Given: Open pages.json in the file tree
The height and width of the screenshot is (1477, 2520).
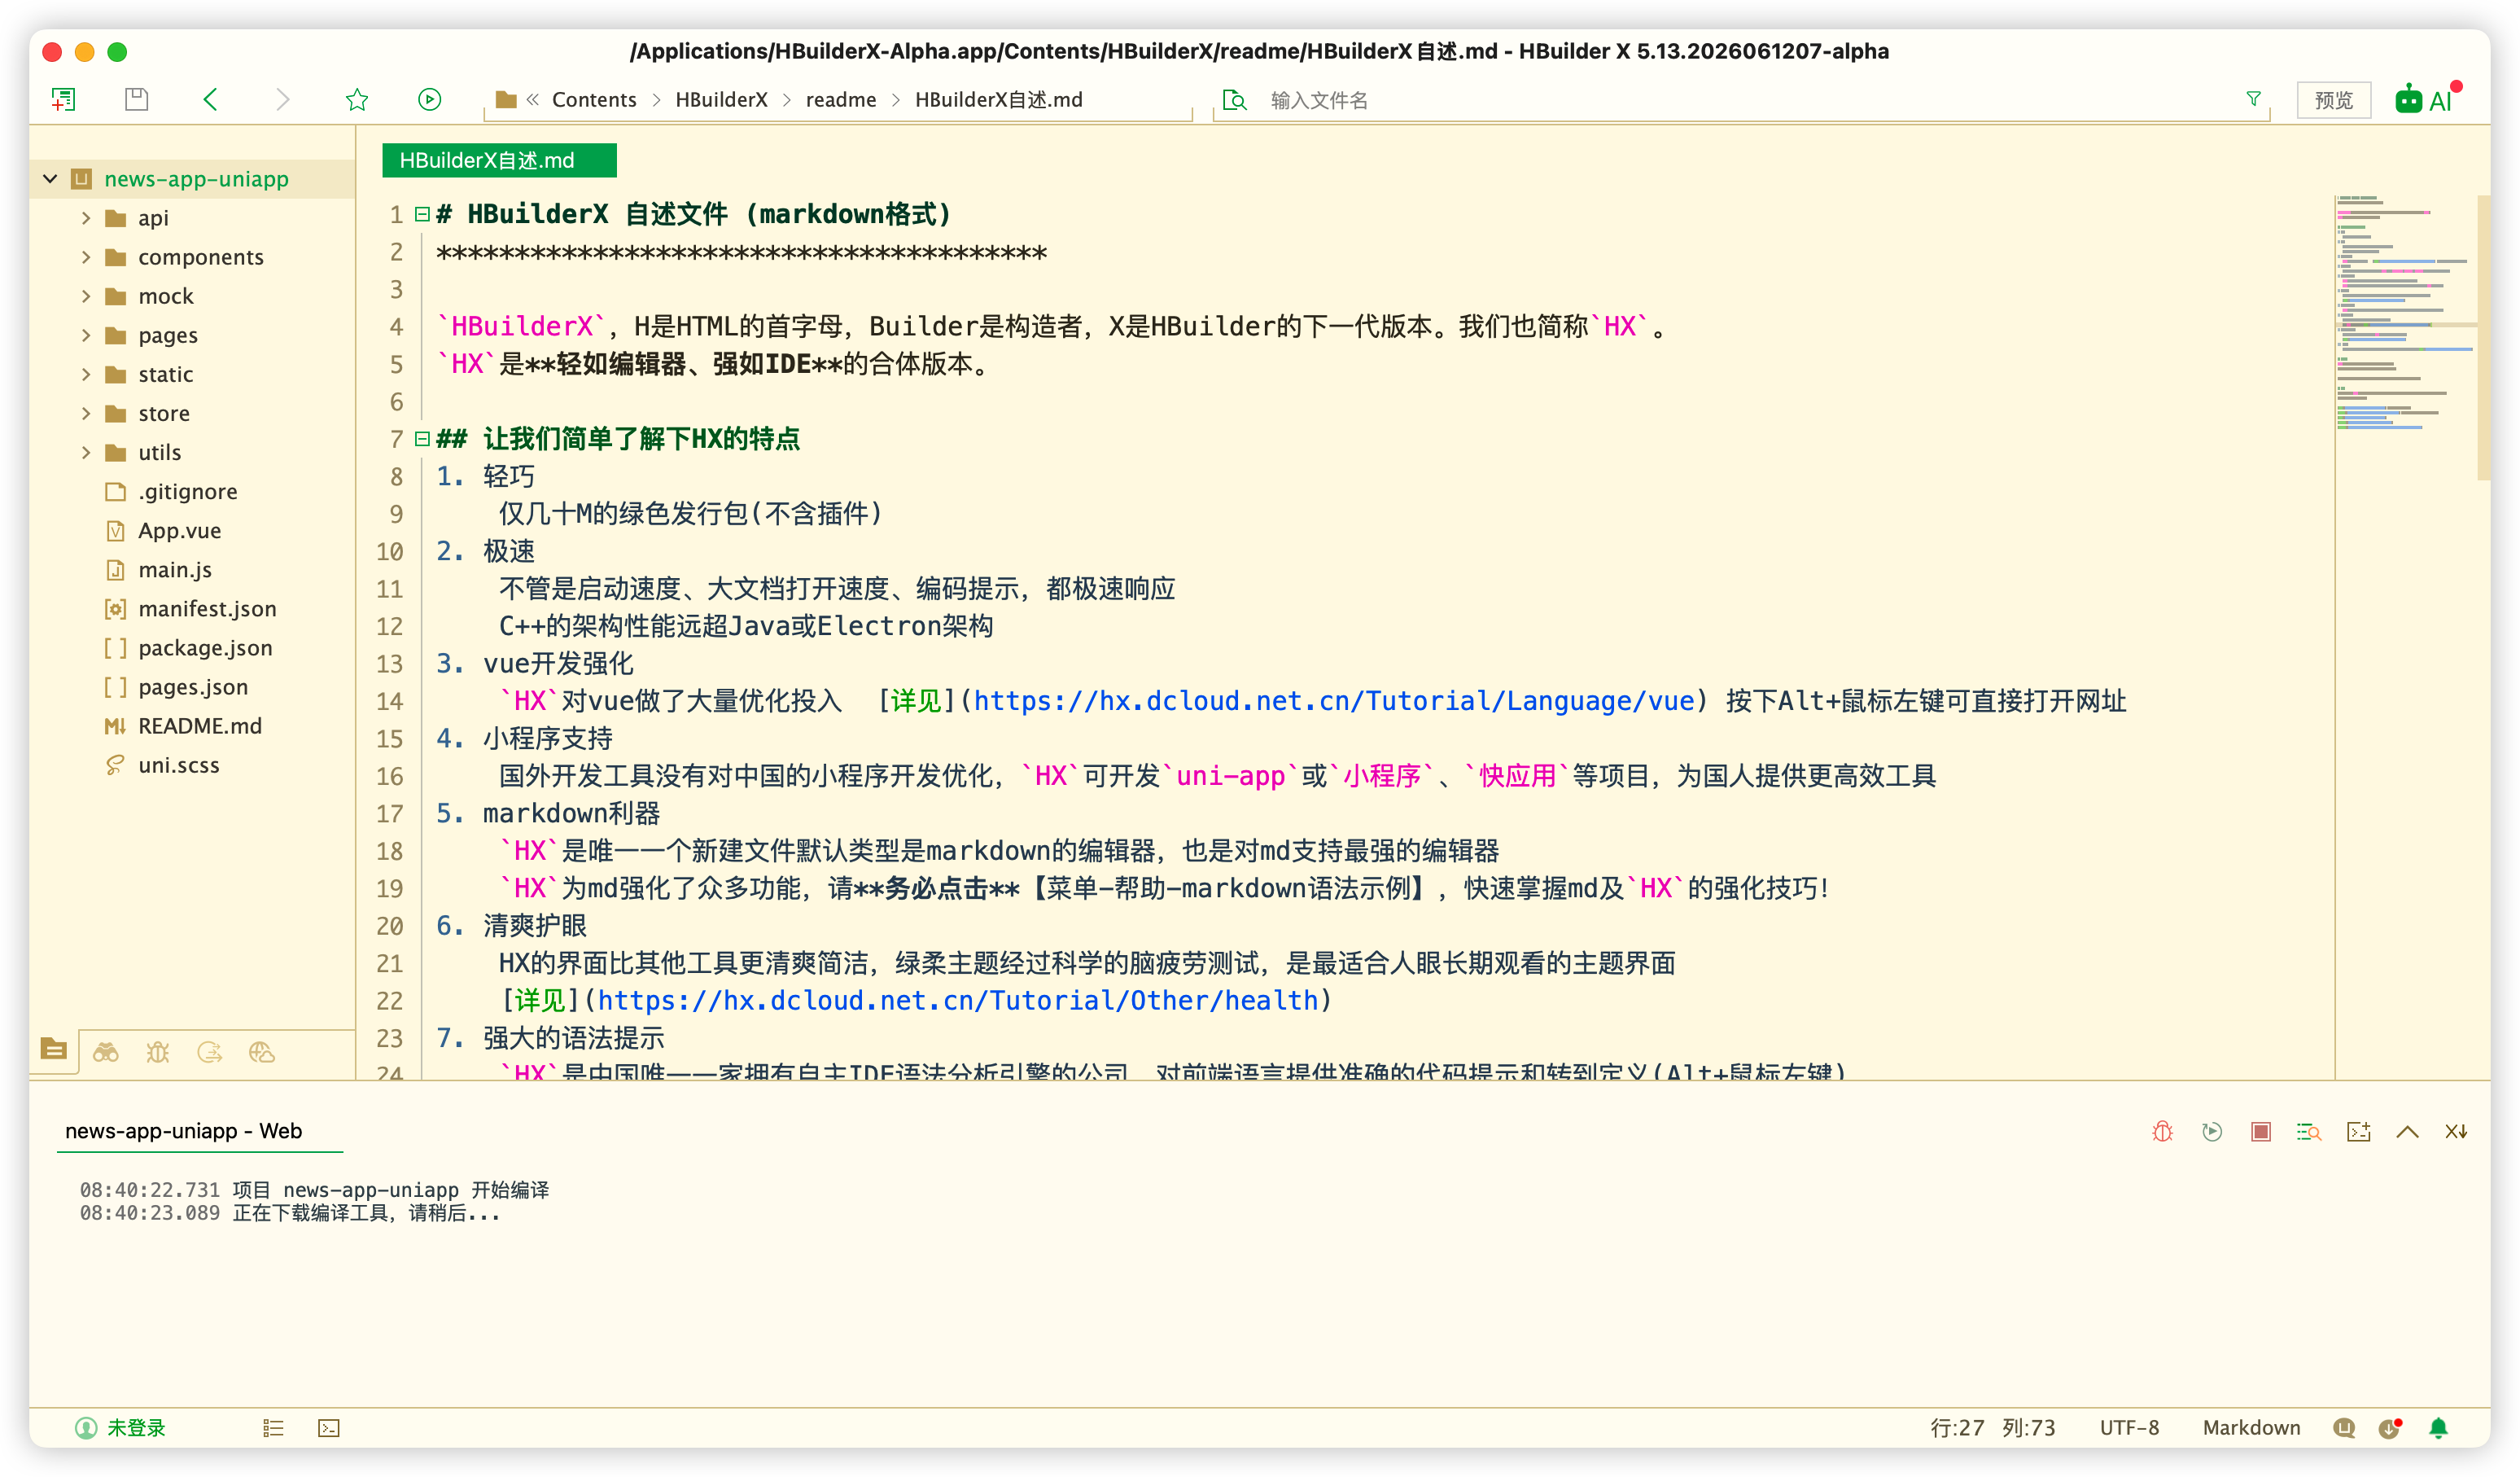Looking at the screenshot, I should [x=193, y=687].
